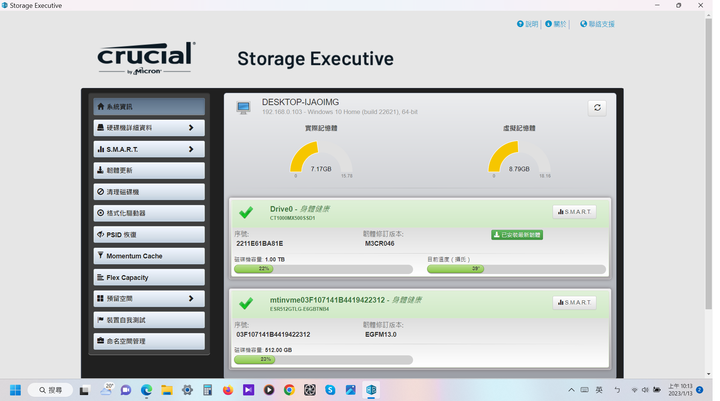
Task: Click model text CT1000MX500SSD1
Action: coord(292,218)
